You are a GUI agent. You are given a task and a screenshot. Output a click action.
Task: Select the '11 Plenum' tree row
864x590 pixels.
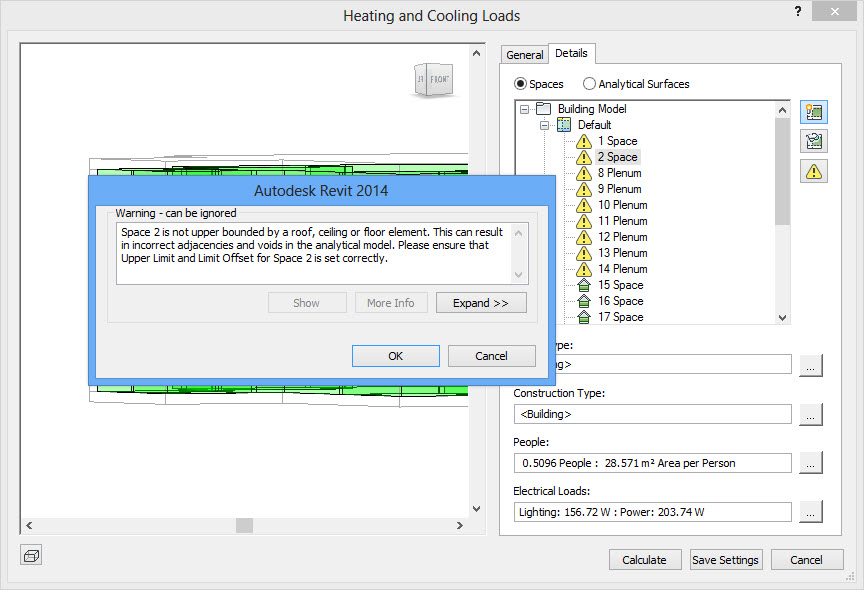[623, 221]
